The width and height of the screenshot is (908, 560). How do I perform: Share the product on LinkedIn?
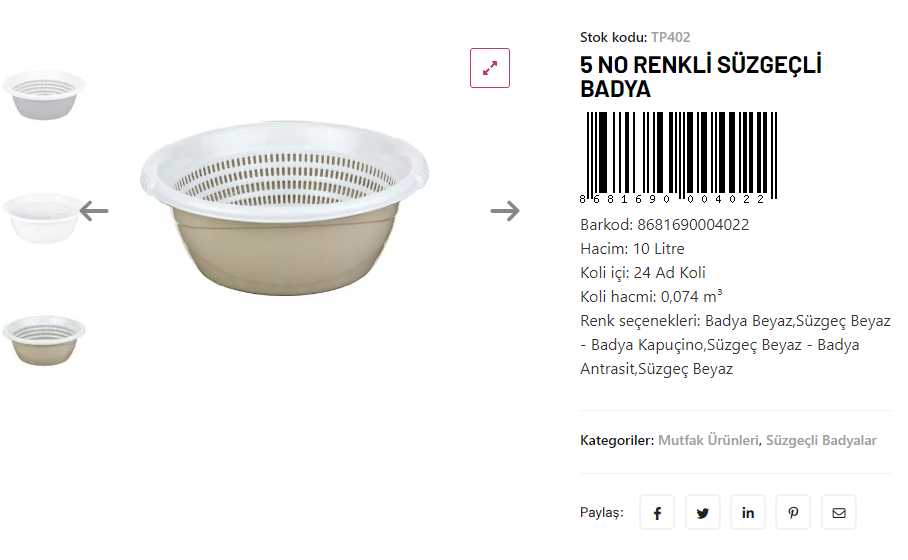click(748, 512)
